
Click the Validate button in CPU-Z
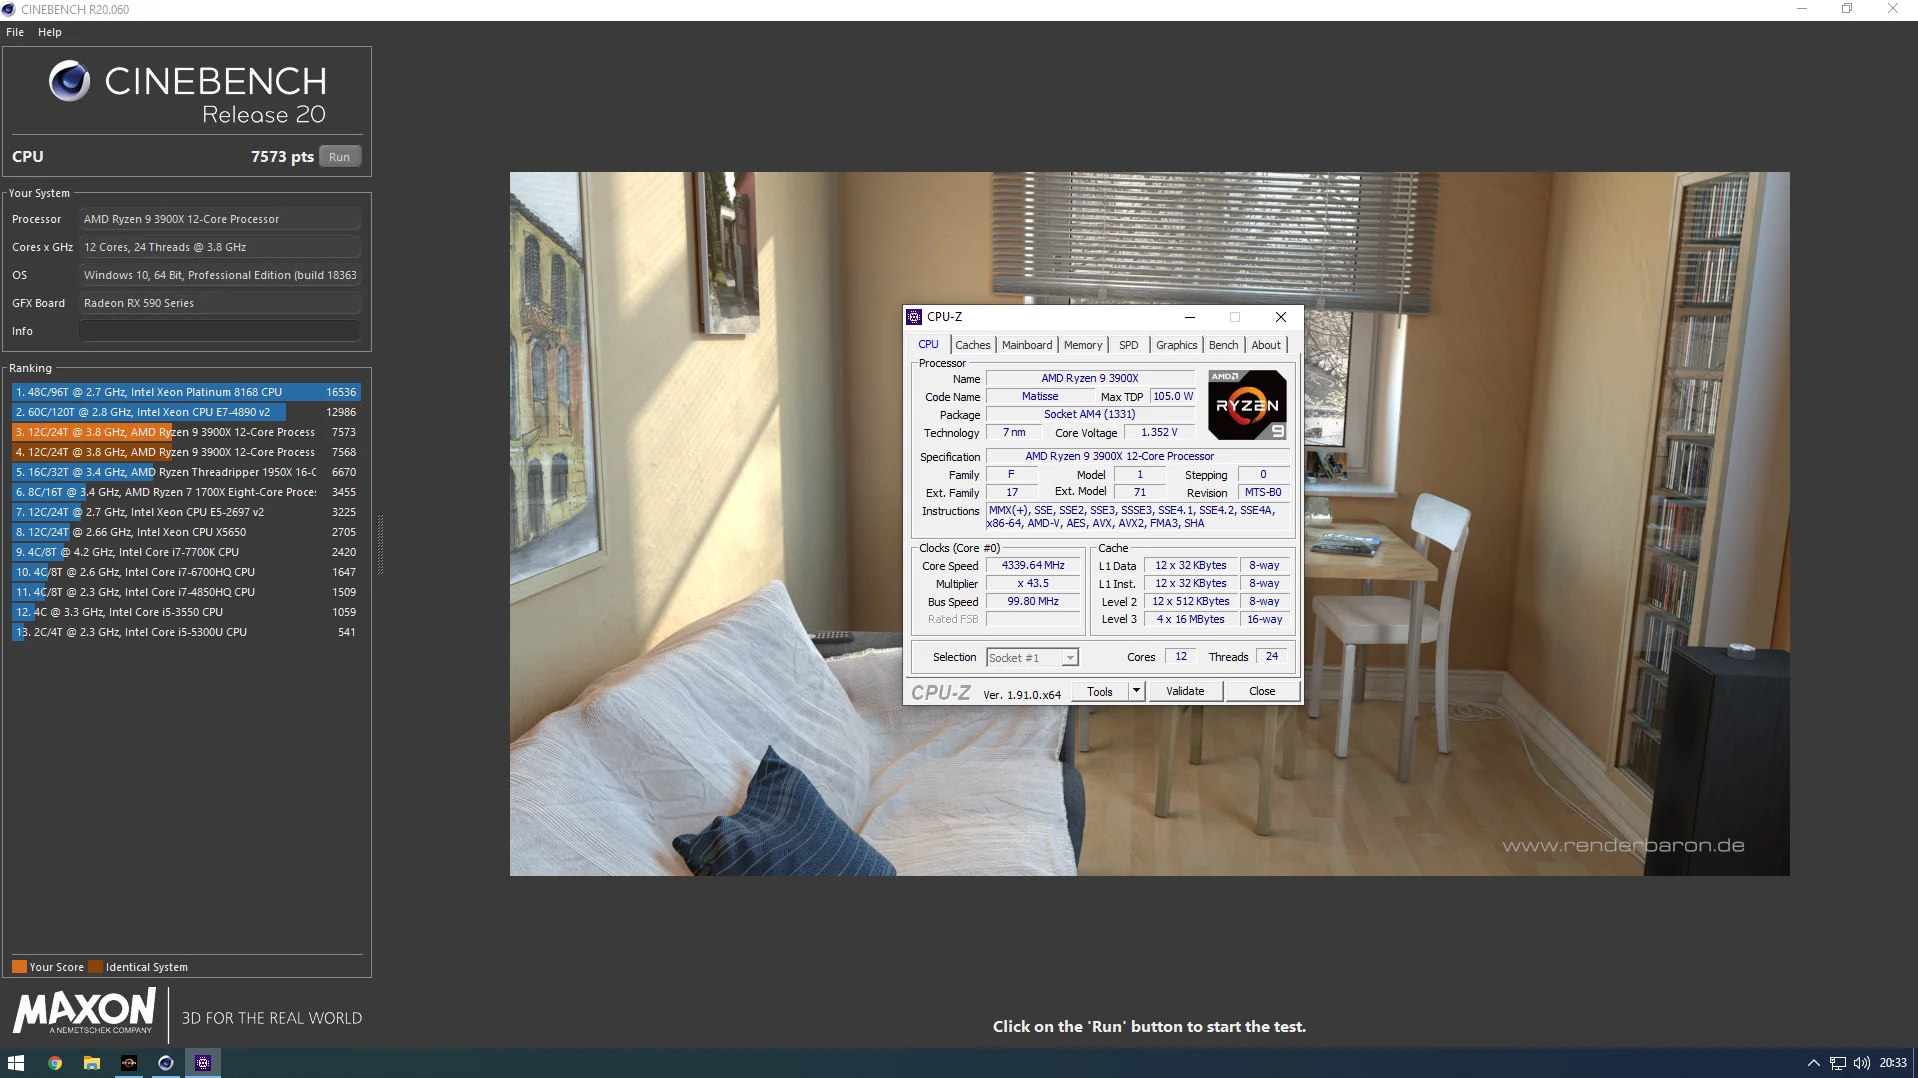click(1185, 691)
